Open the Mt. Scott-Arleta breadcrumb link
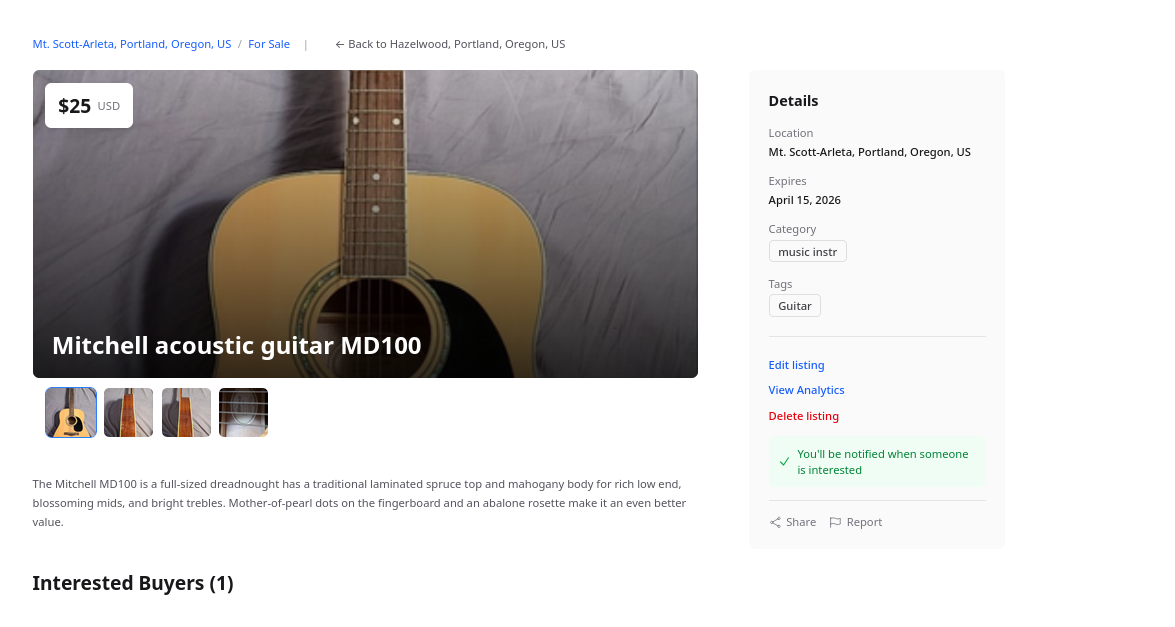The height and width of the screenshot is (627, 1175). [131, 43]
